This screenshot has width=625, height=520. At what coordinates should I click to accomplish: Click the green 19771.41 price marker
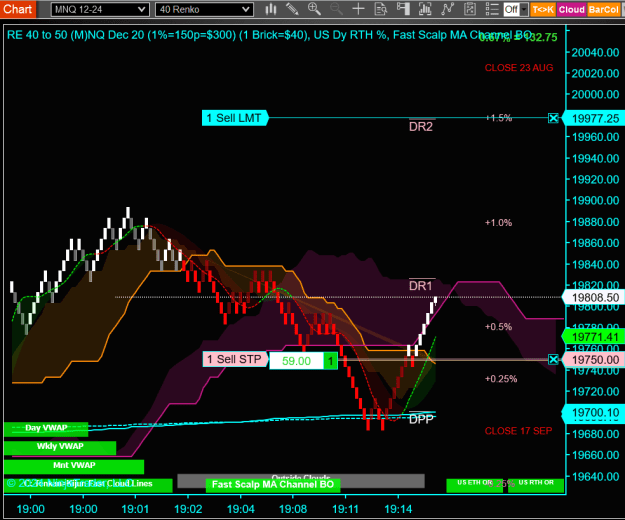pyautogui.click(x=594, y=337)
